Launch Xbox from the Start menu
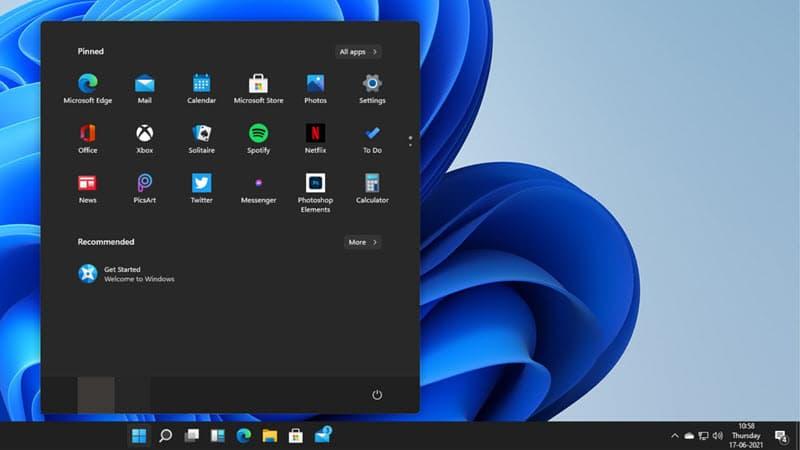Viewport: 800px width, 450px height. [x=145, y=134]
